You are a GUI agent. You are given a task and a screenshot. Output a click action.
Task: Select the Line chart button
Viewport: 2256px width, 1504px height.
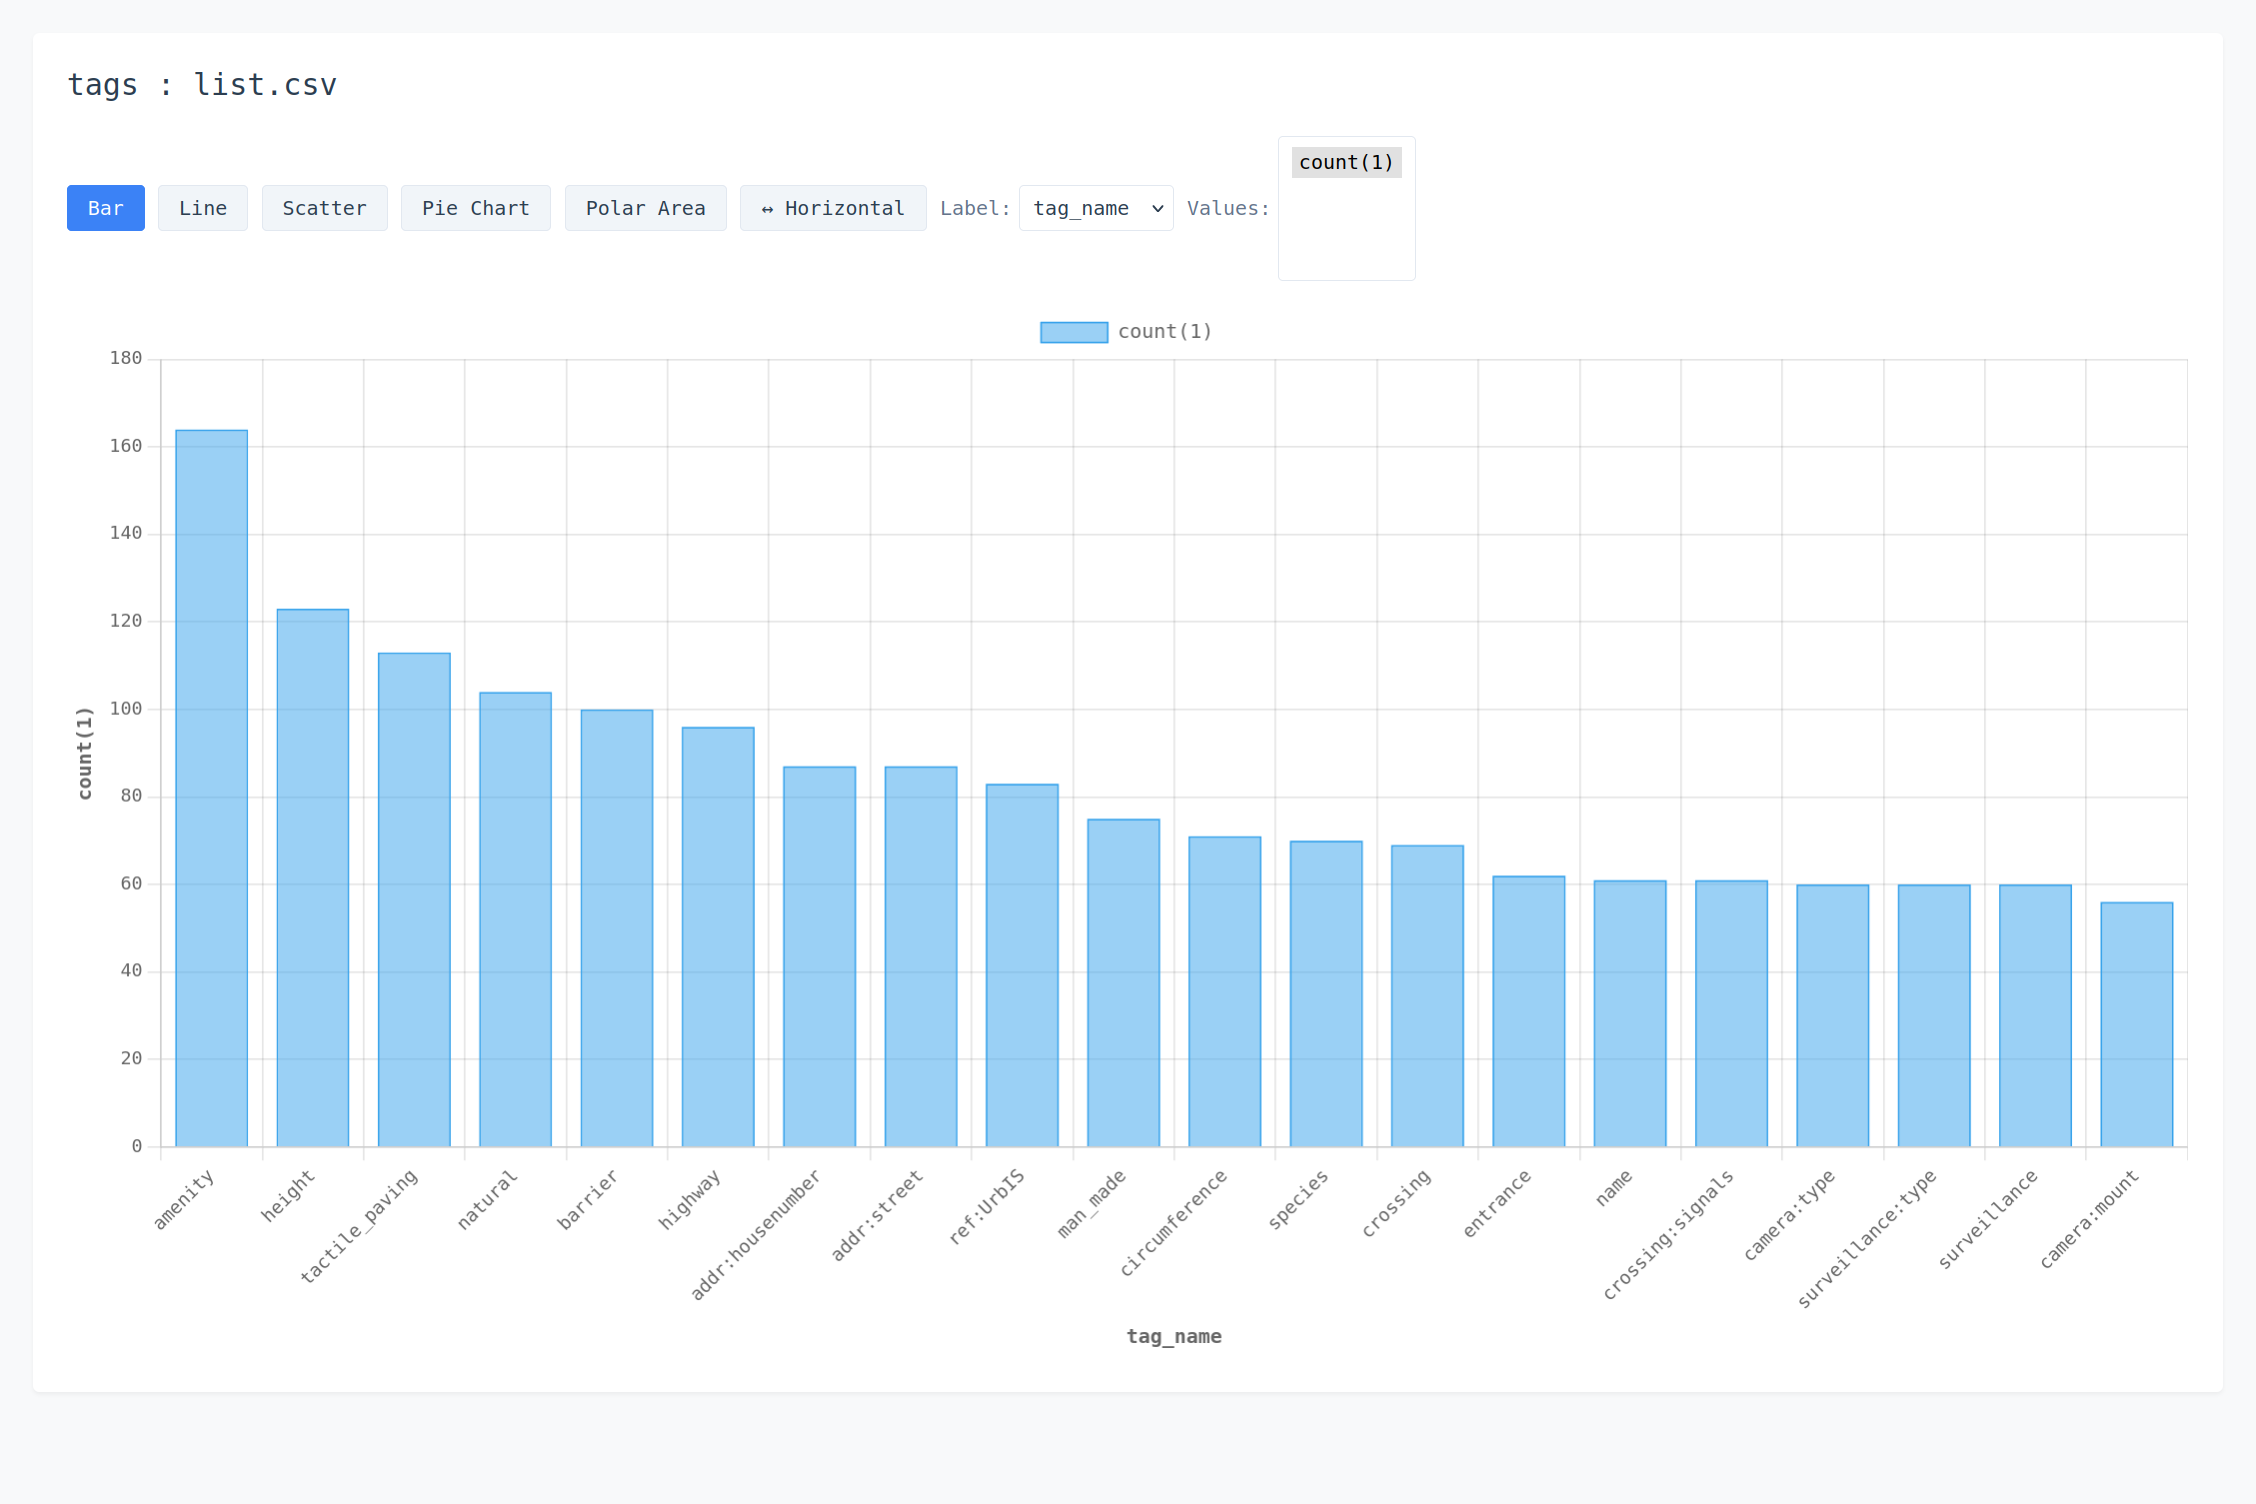point(202,208)
